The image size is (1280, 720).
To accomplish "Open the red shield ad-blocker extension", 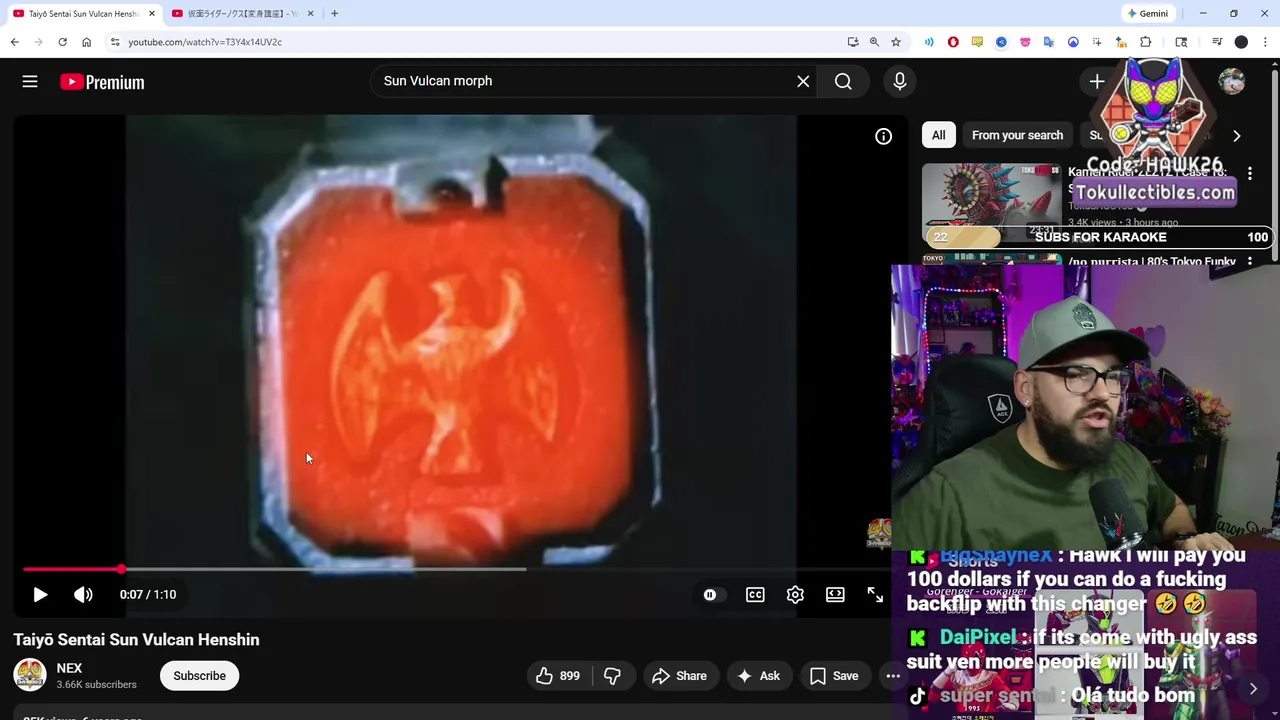I will [953, 42].
